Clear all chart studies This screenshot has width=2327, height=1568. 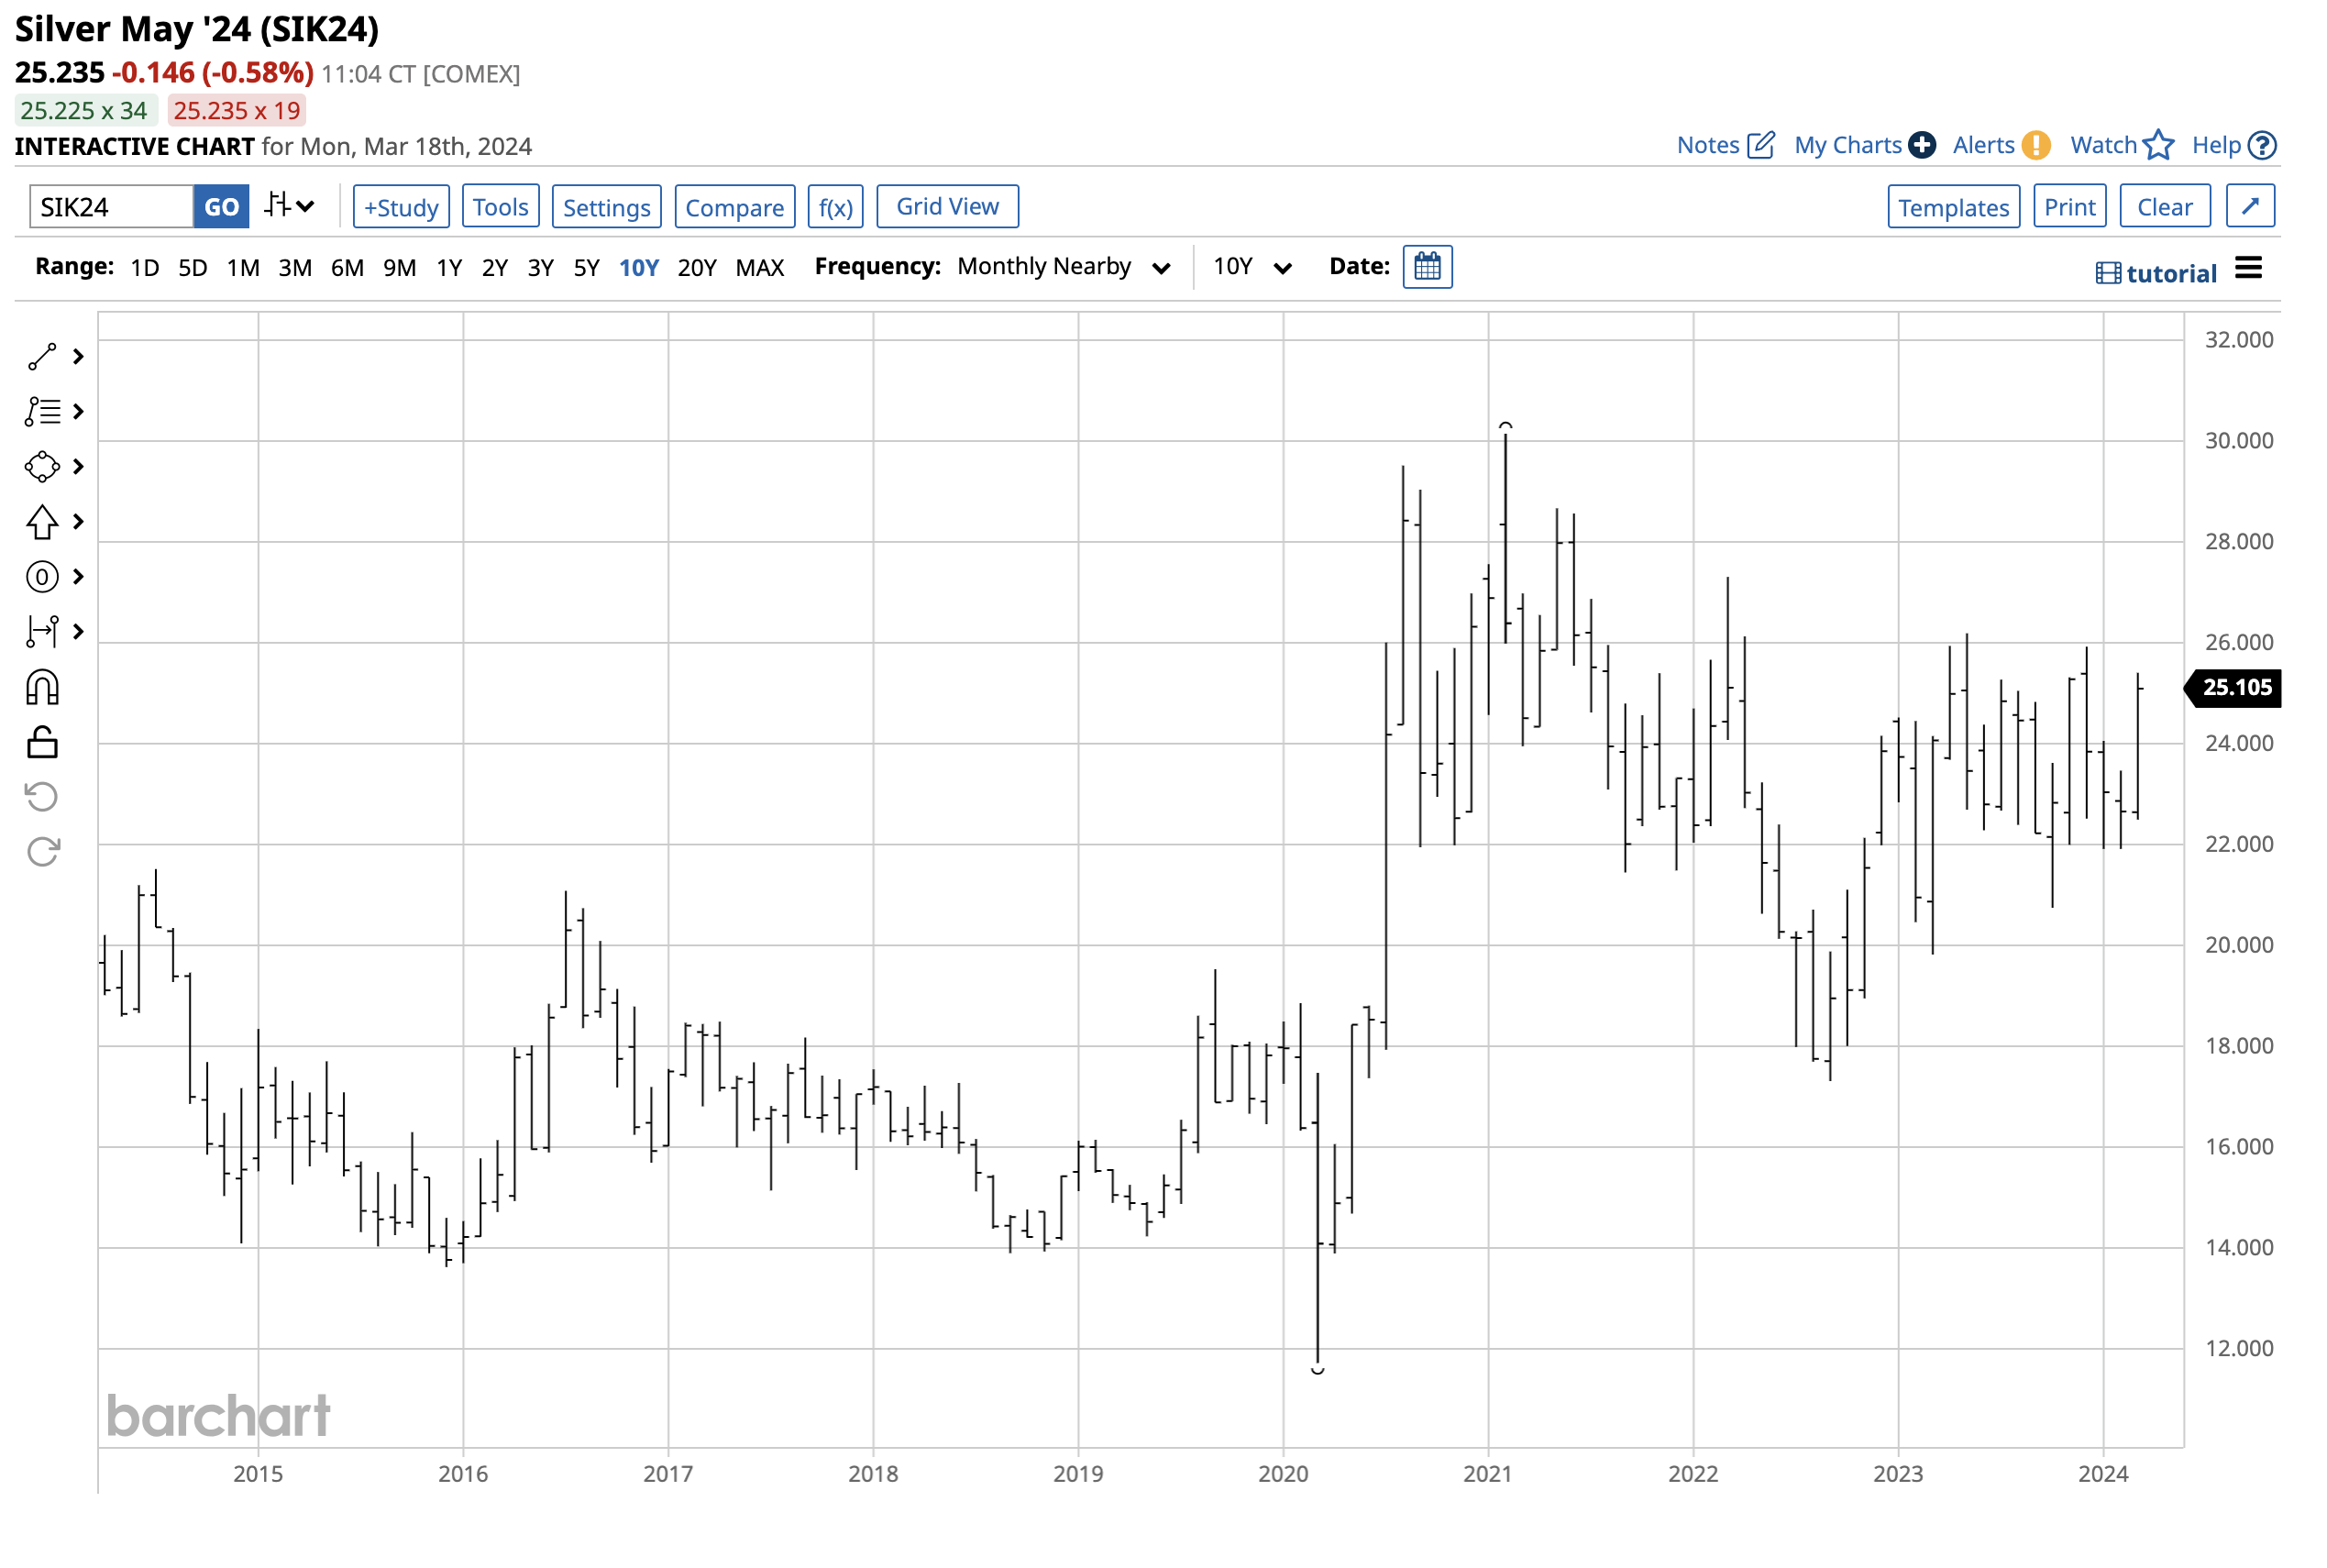[x=2164, y=206]
